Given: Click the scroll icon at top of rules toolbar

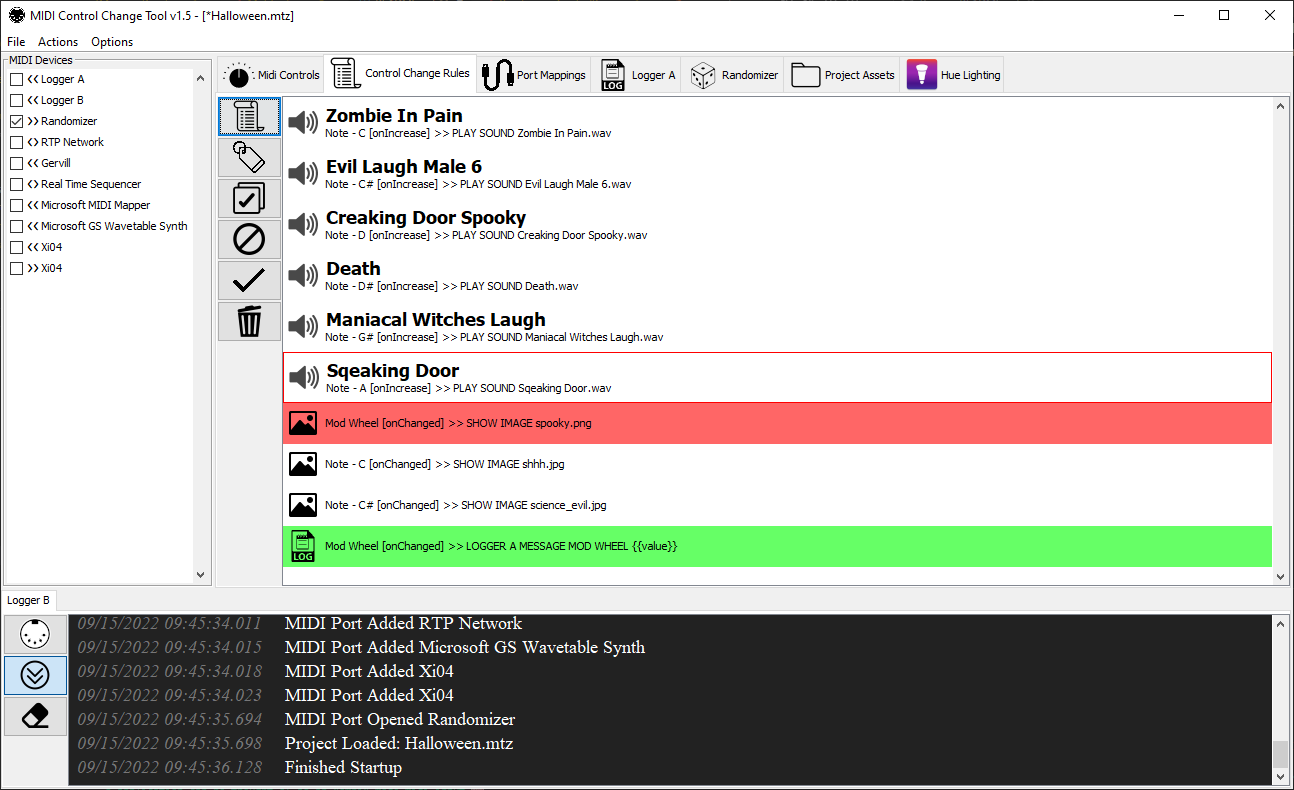Looking at the screenshot, I should (249, 116).
